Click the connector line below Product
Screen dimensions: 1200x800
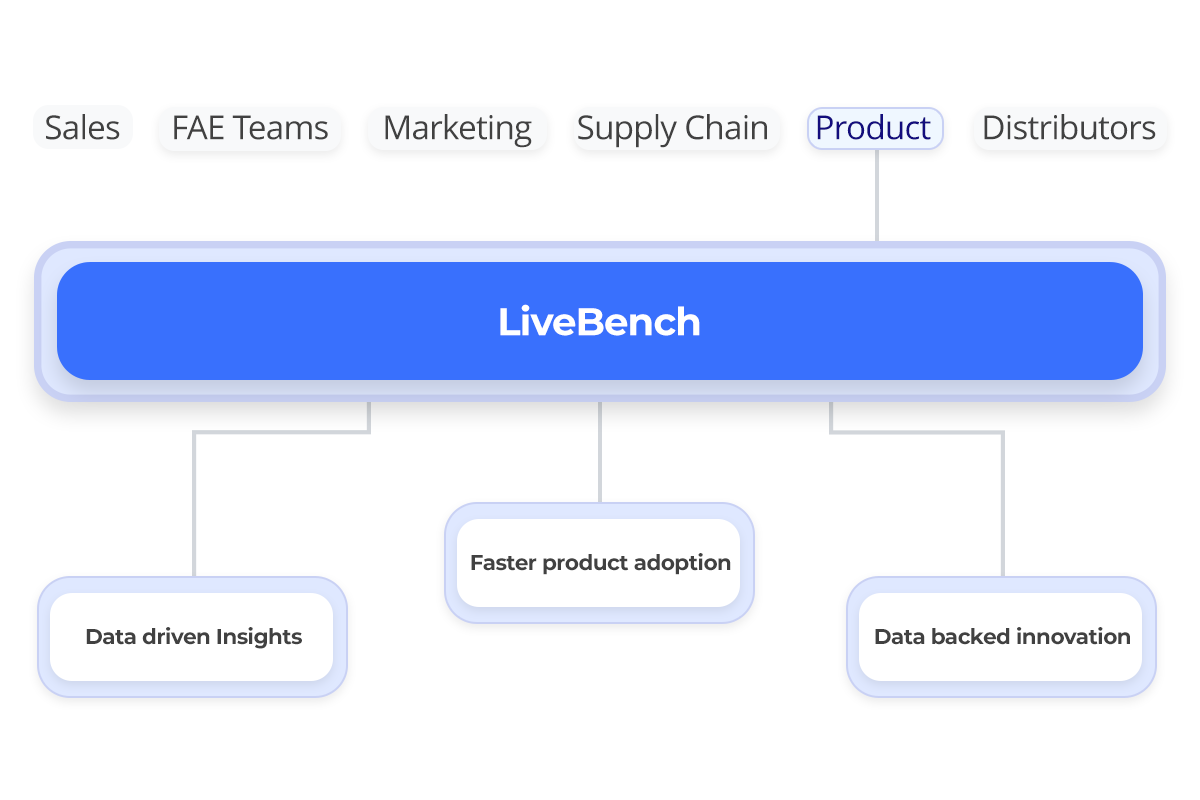(x=877, y=195)
